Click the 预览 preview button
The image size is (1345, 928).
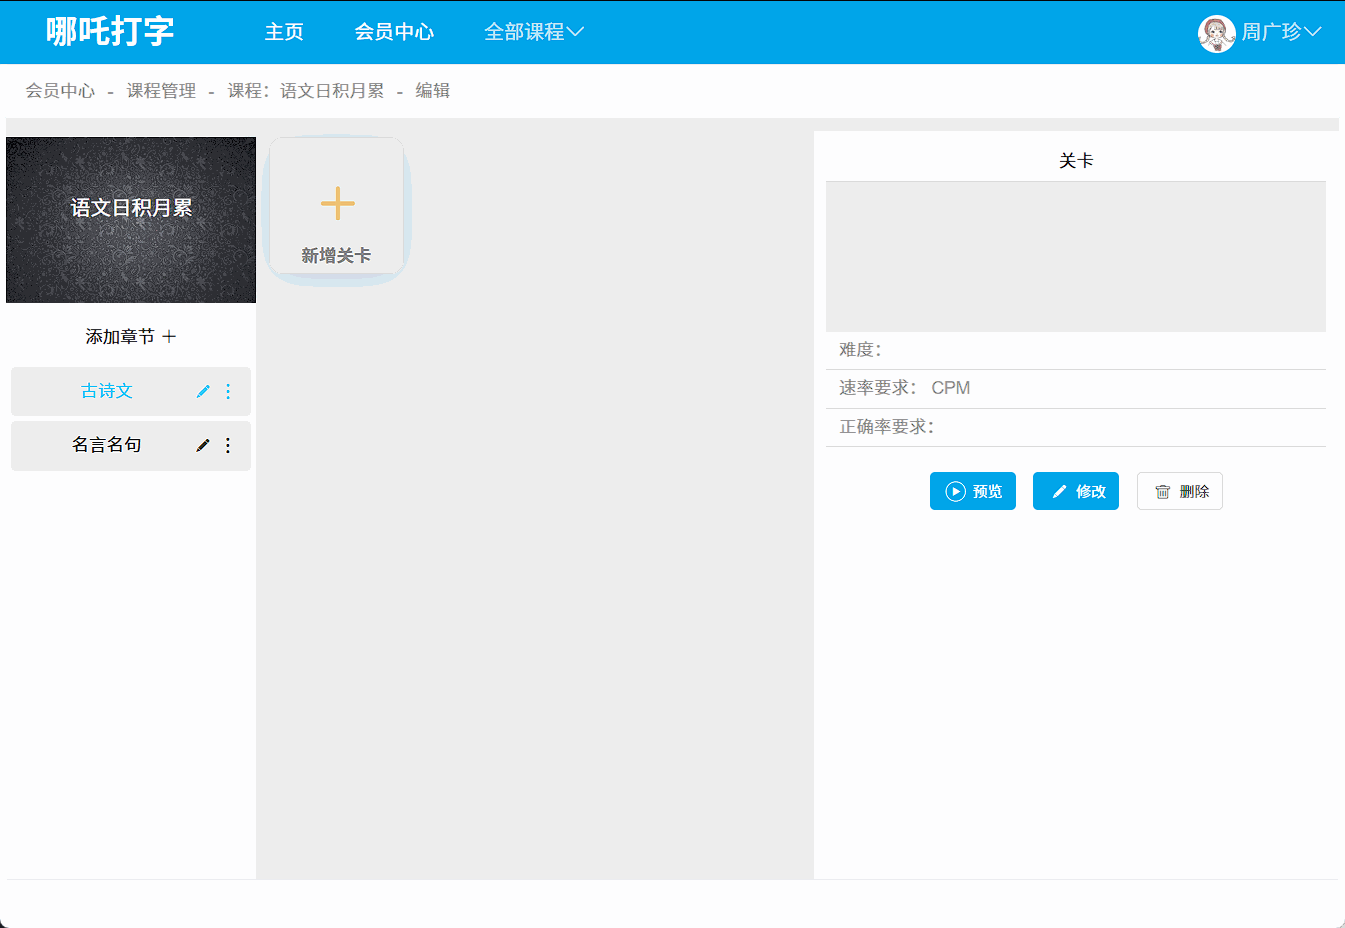click(x=973, y=491)
